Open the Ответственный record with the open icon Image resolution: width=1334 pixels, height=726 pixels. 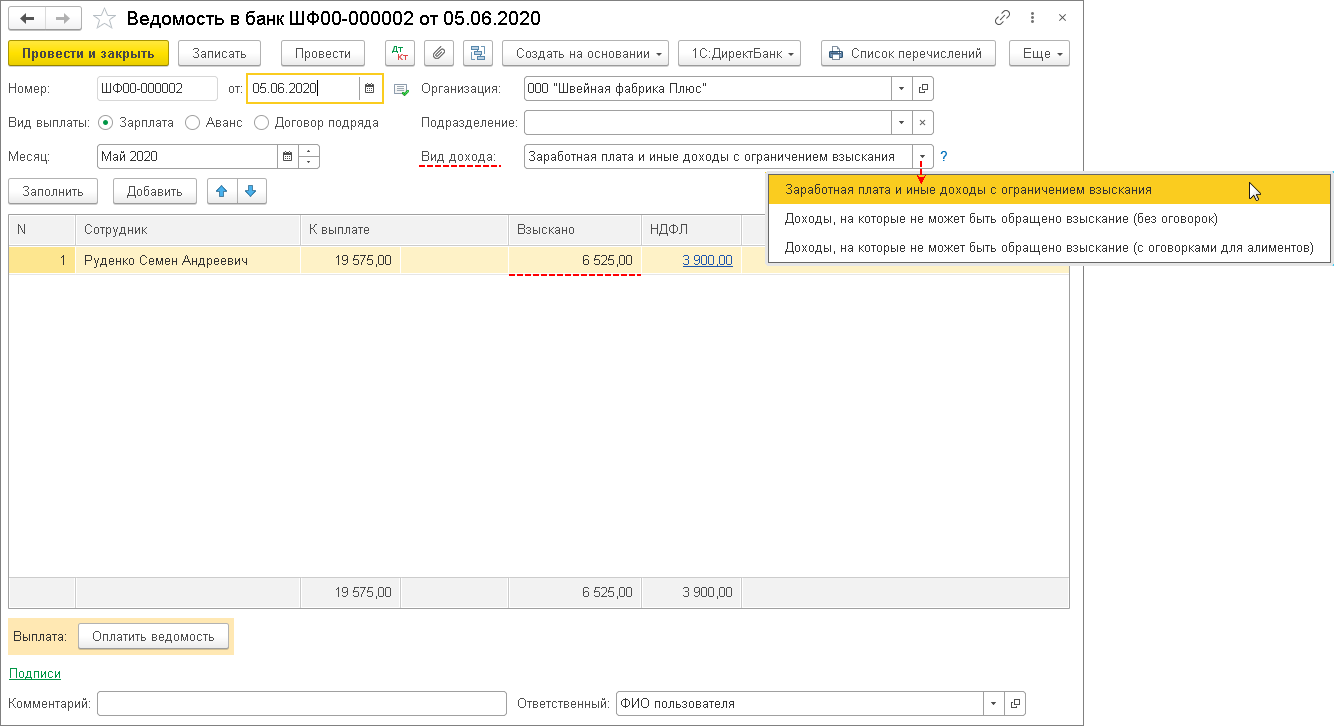(1014, 704)
